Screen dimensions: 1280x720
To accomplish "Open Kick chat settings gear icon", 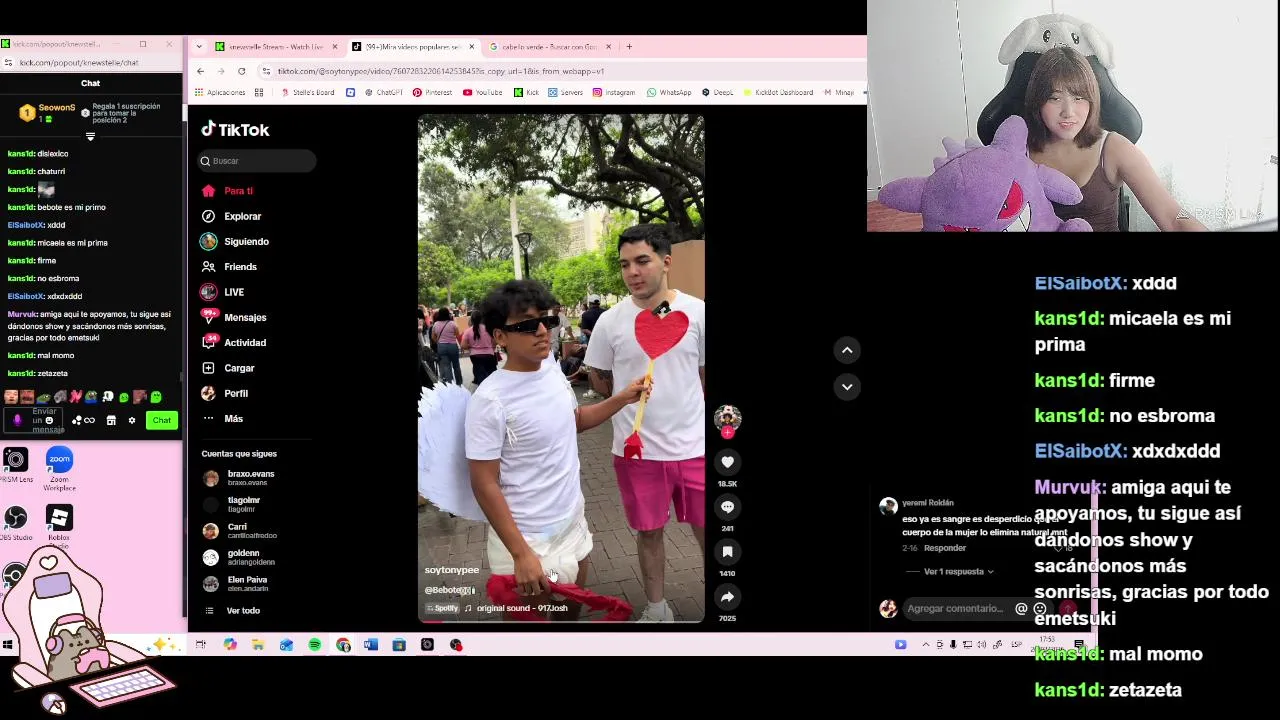I will coord(131,421).
